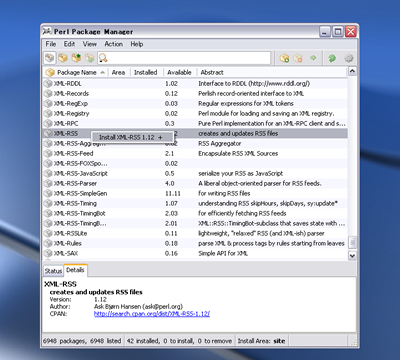
Task: Show installed packages view icon
Action: [x=63, y=58]
